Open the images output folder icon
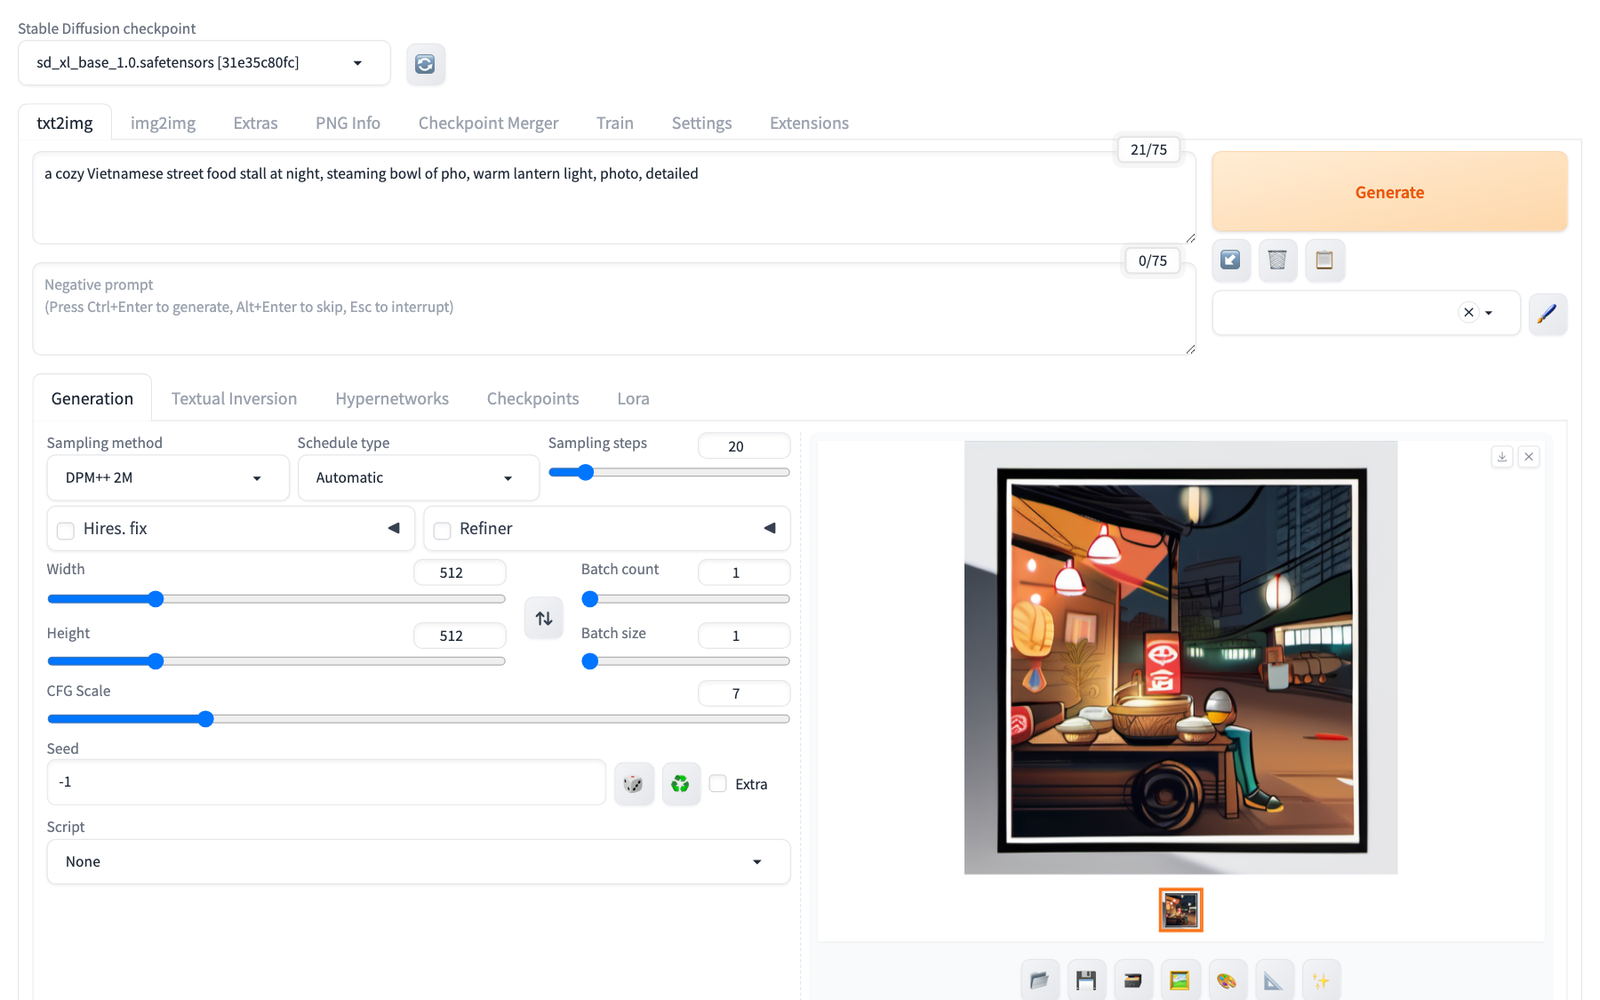The height and width of the screenshot is (1000, 1600). (x=1039, y=980)
